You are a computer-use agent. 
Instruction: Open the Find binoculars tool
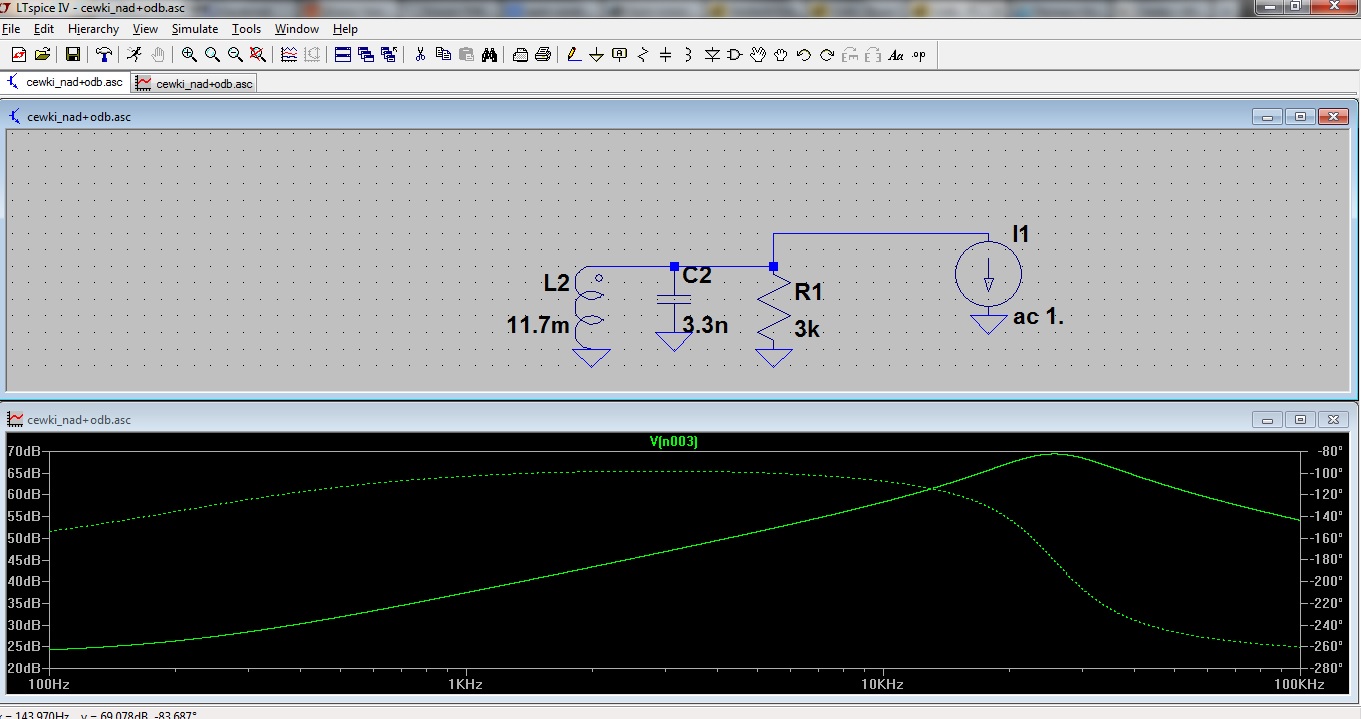(489, 54)
